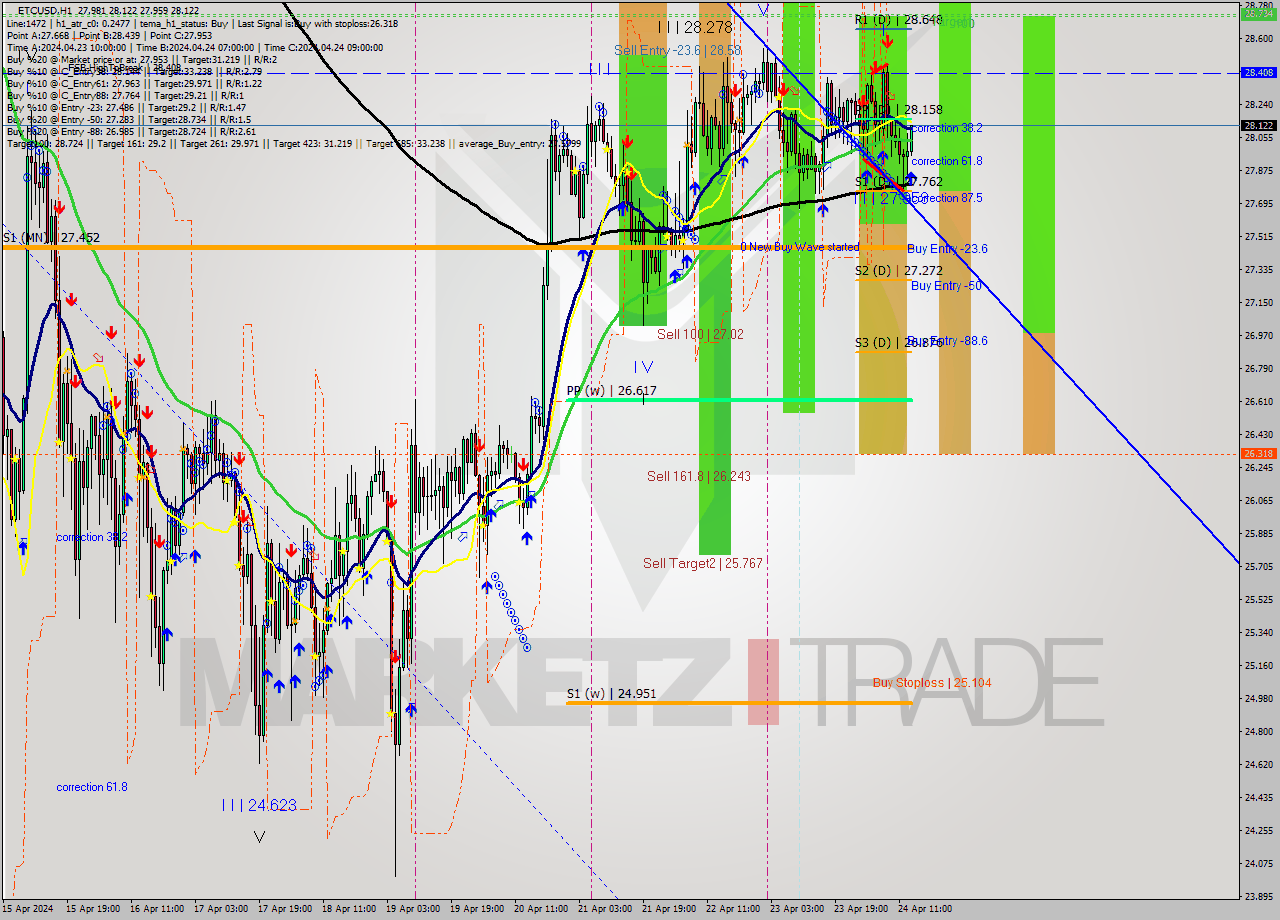Click the 'correction 87.5' label

(x=946, y=198)
